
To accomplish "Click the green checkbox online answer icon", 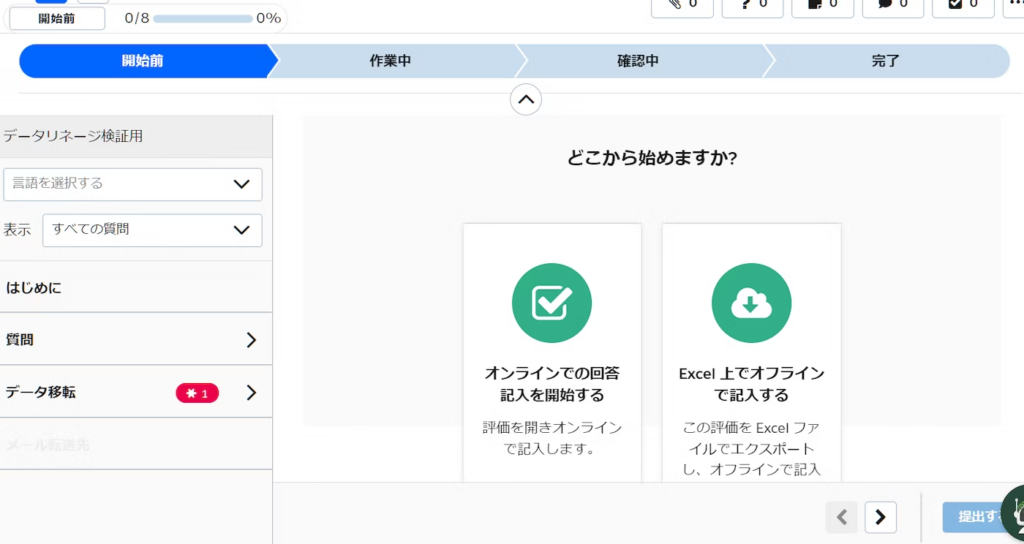I will (x=551, y=304).
